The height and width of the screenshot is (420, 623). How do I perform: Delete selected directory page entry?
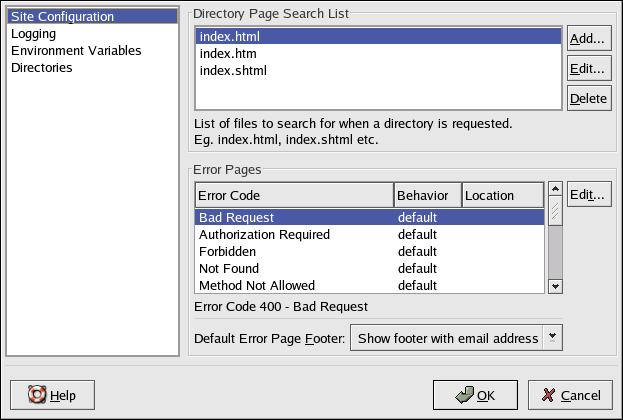click(x=588, y=98)
